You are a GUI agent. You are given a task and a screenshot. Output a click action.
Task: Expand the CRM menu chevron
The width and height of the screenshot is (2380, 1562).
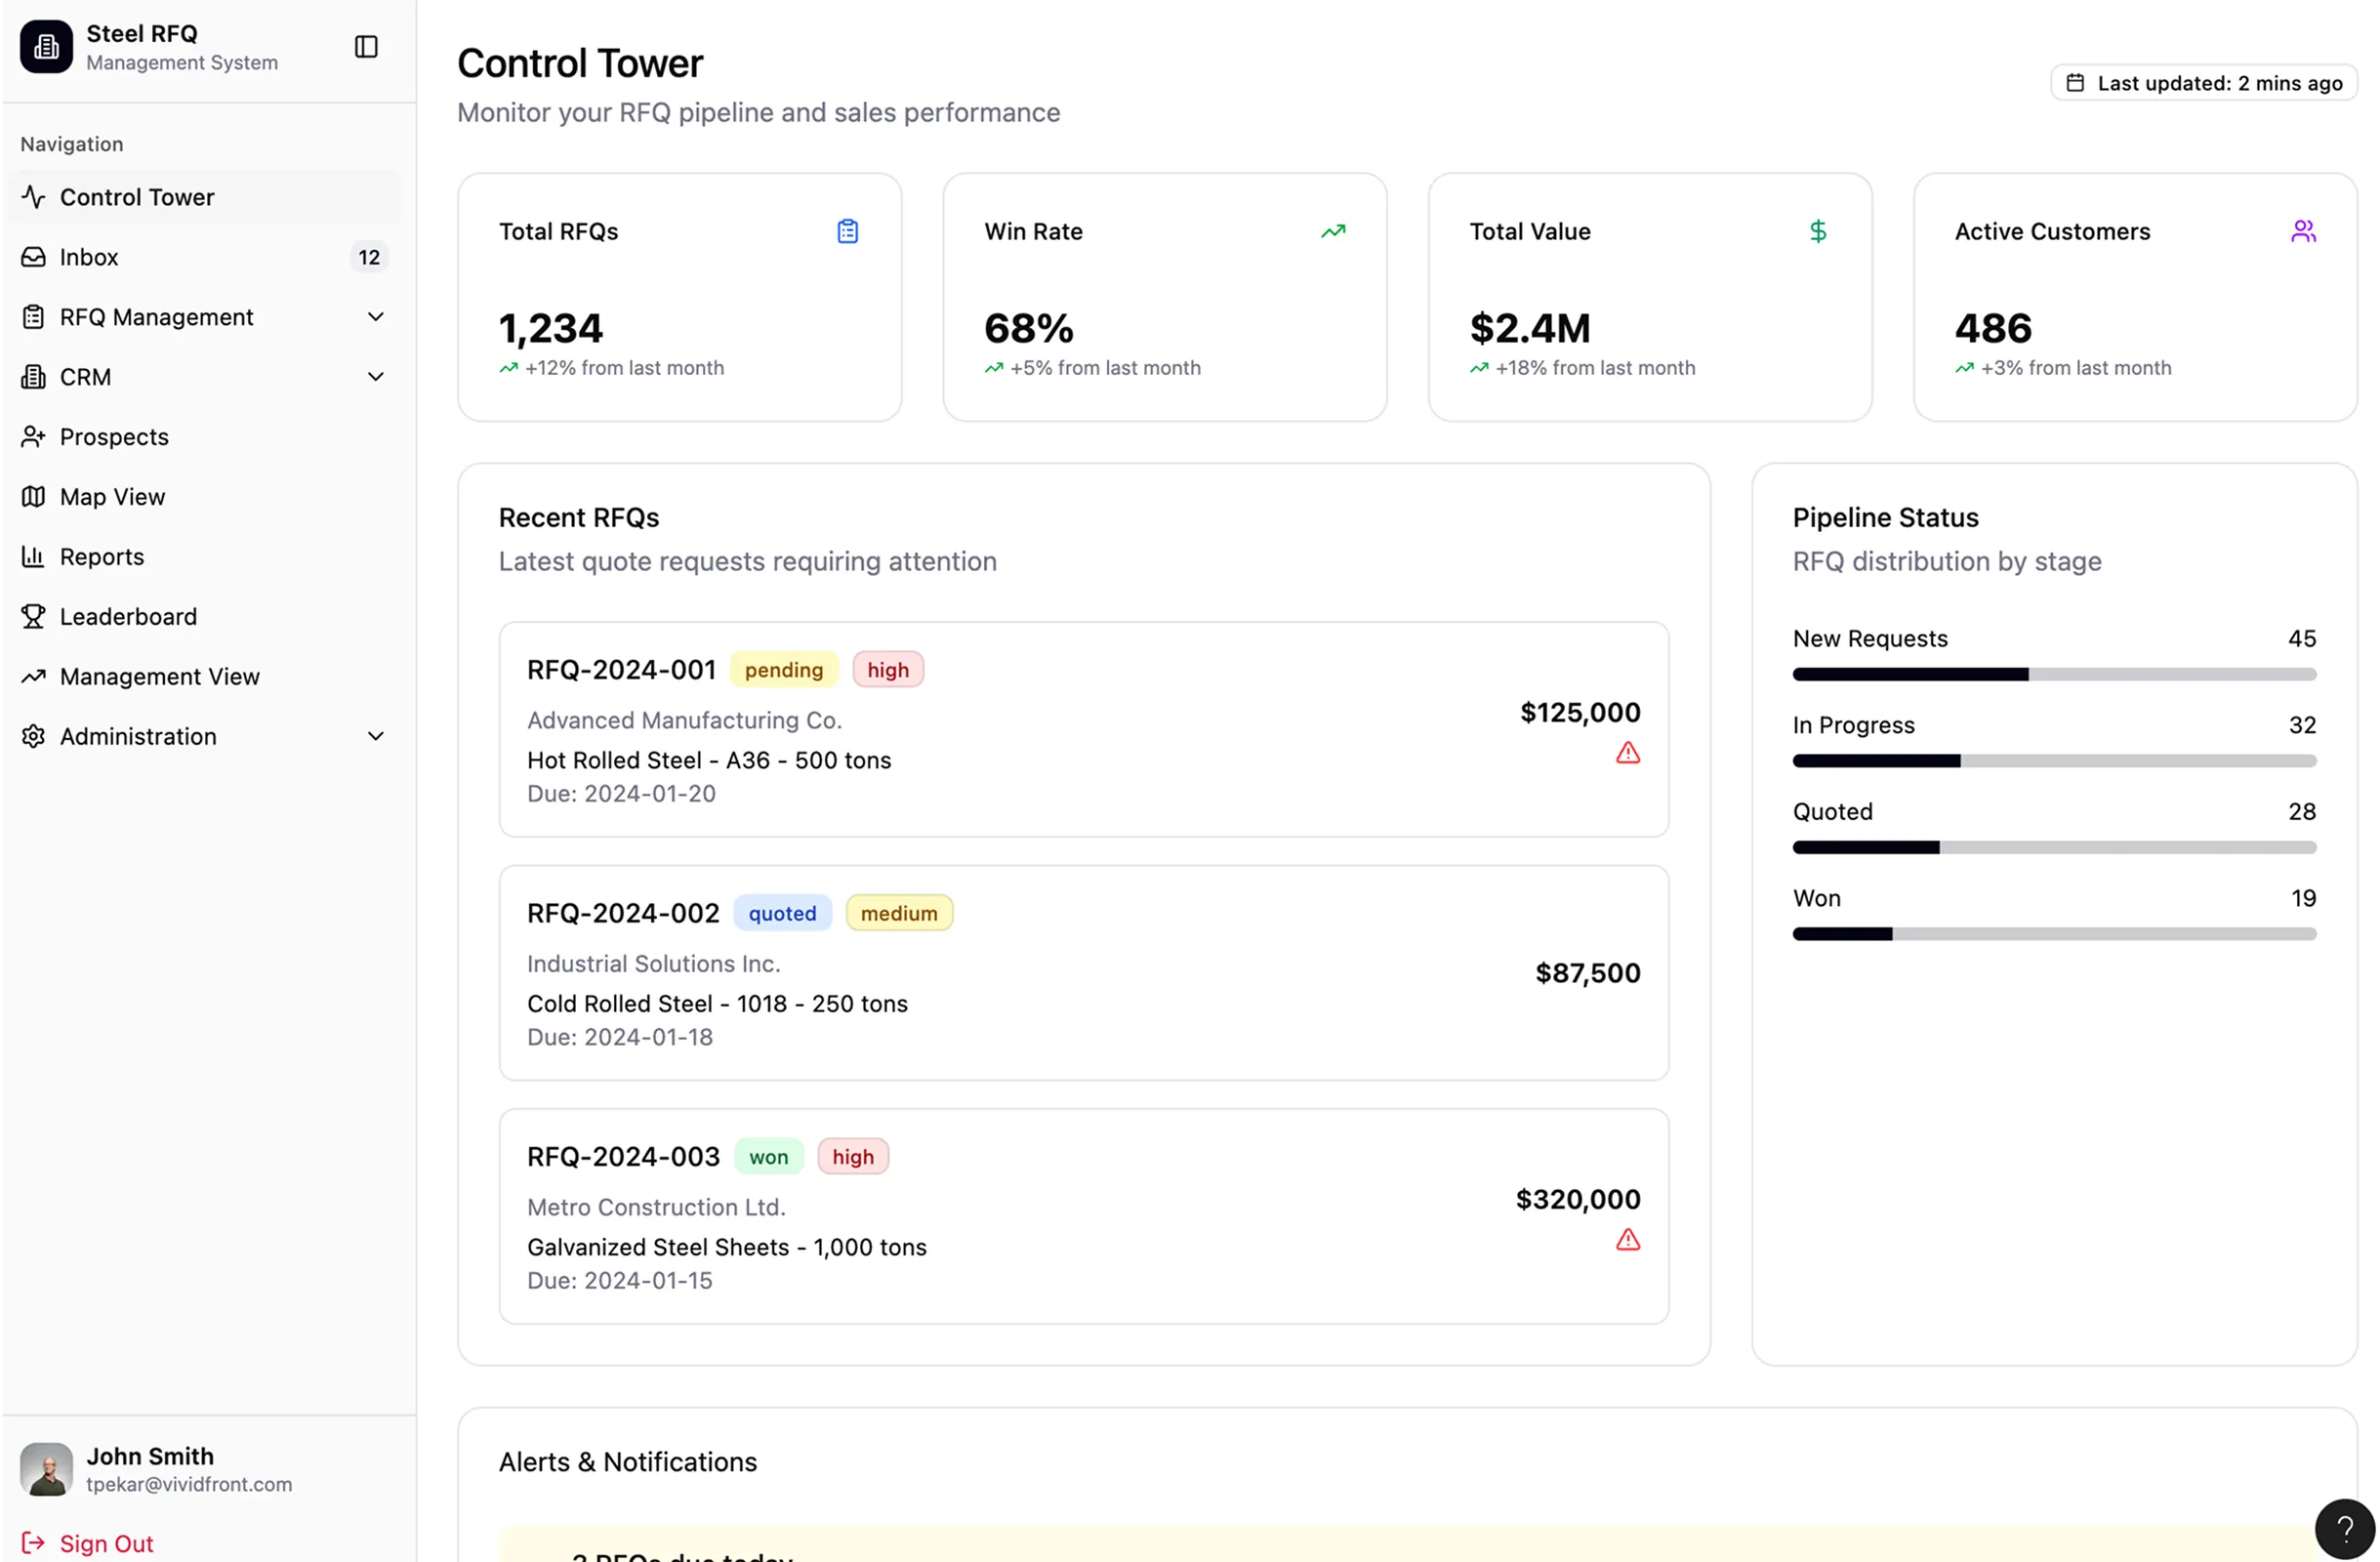[375, 377]
